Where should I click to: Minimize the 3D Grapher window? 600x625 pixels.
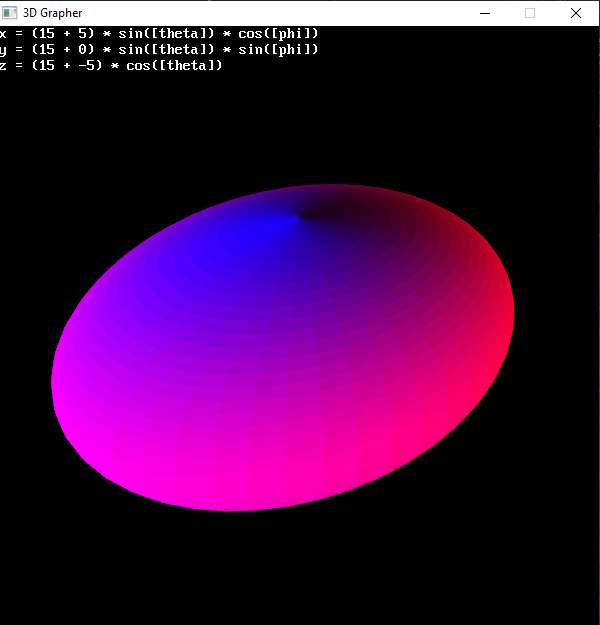(x=484, y=13)
